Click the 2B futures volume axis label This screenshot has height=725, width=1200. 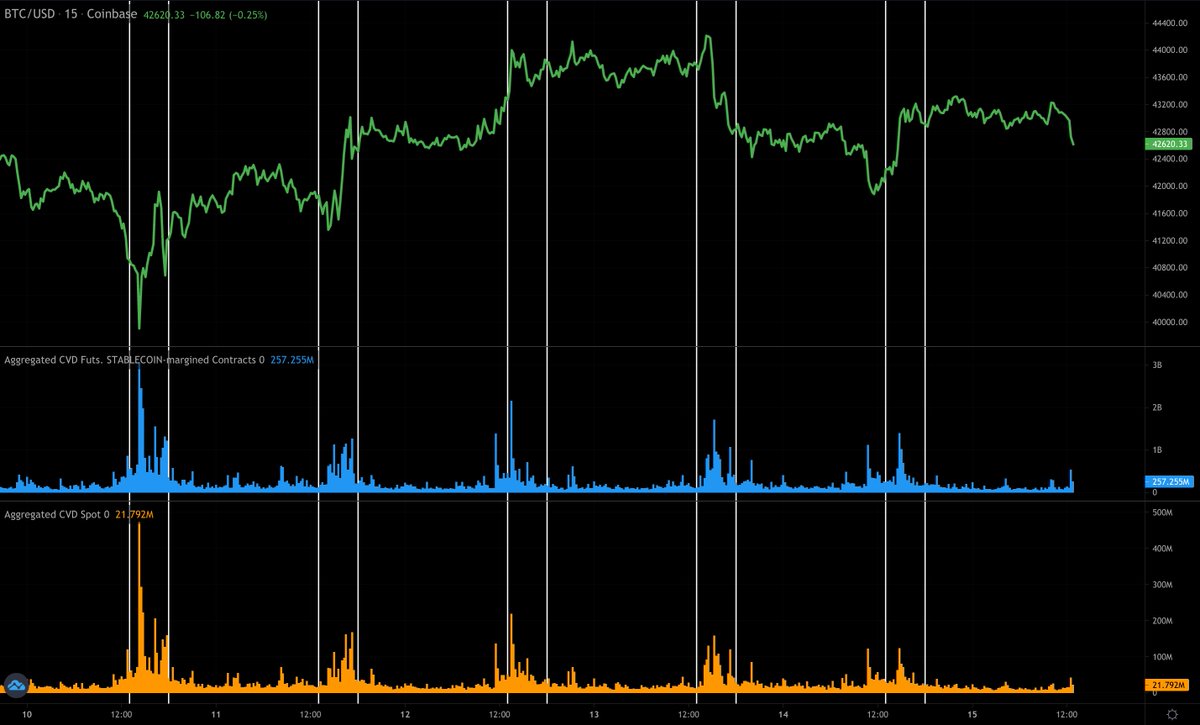tap(1155, 407)
